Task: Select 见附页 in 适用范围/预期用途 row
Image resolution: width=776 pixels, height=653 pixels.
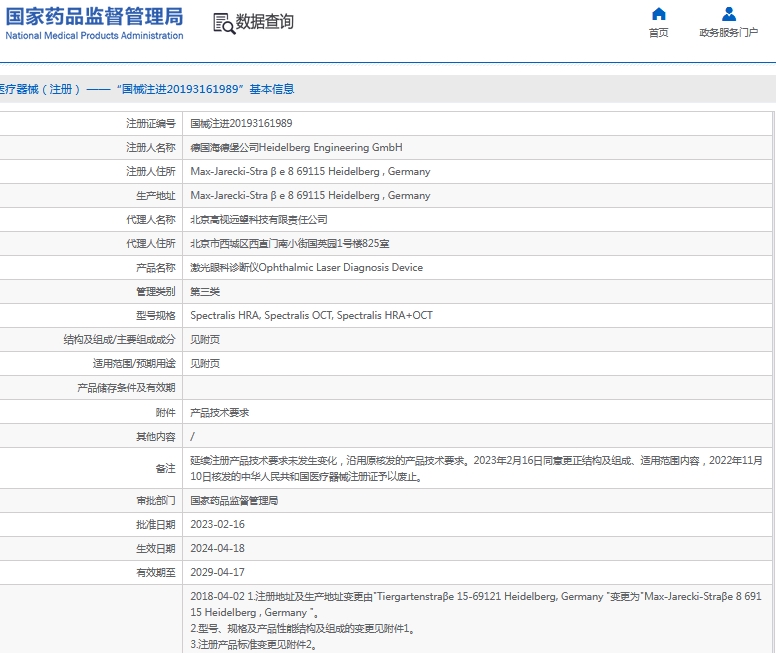Action: [x=205, y=363]
